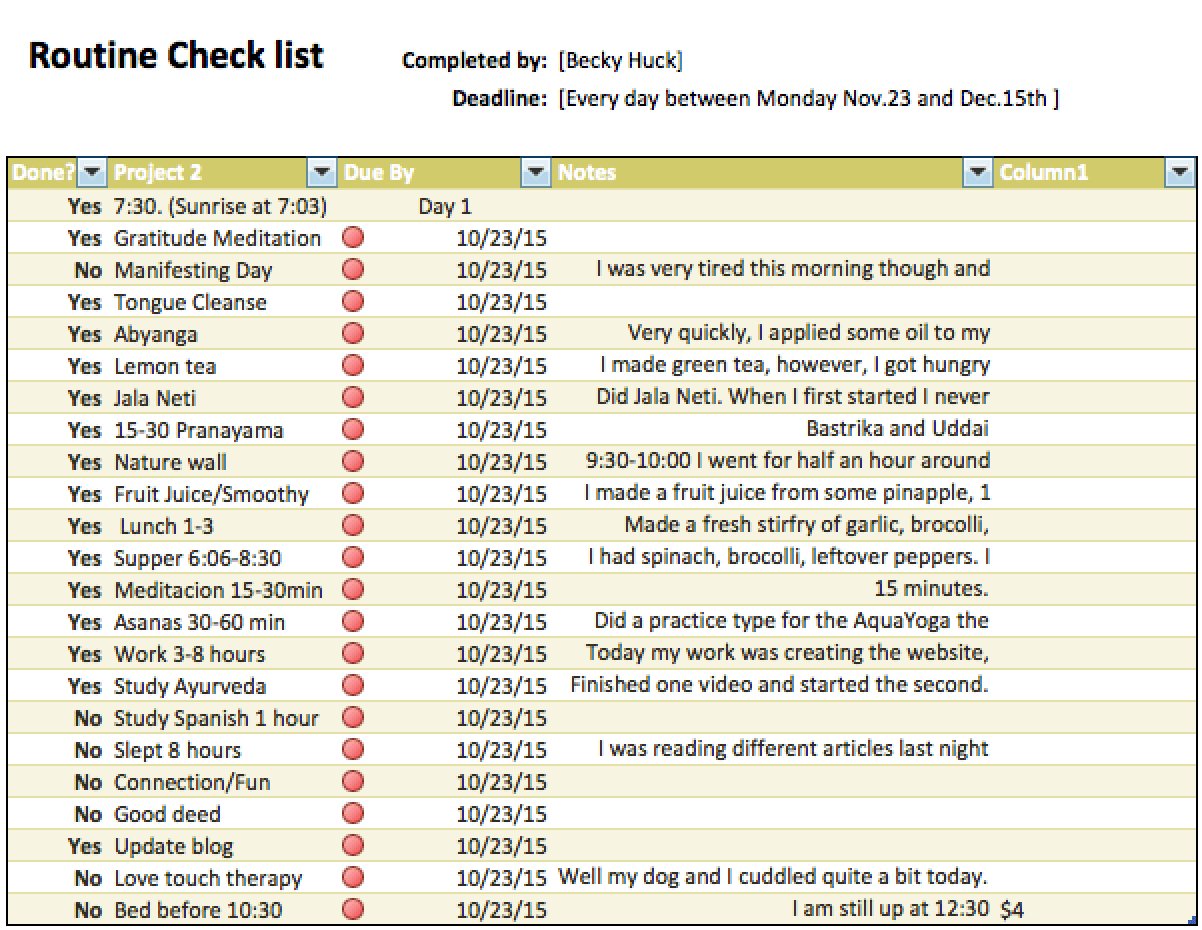Select the Yes cell beside Tongue Cleanse
The height and width of the screenshot is (930, 1202).
click(86, 302)
